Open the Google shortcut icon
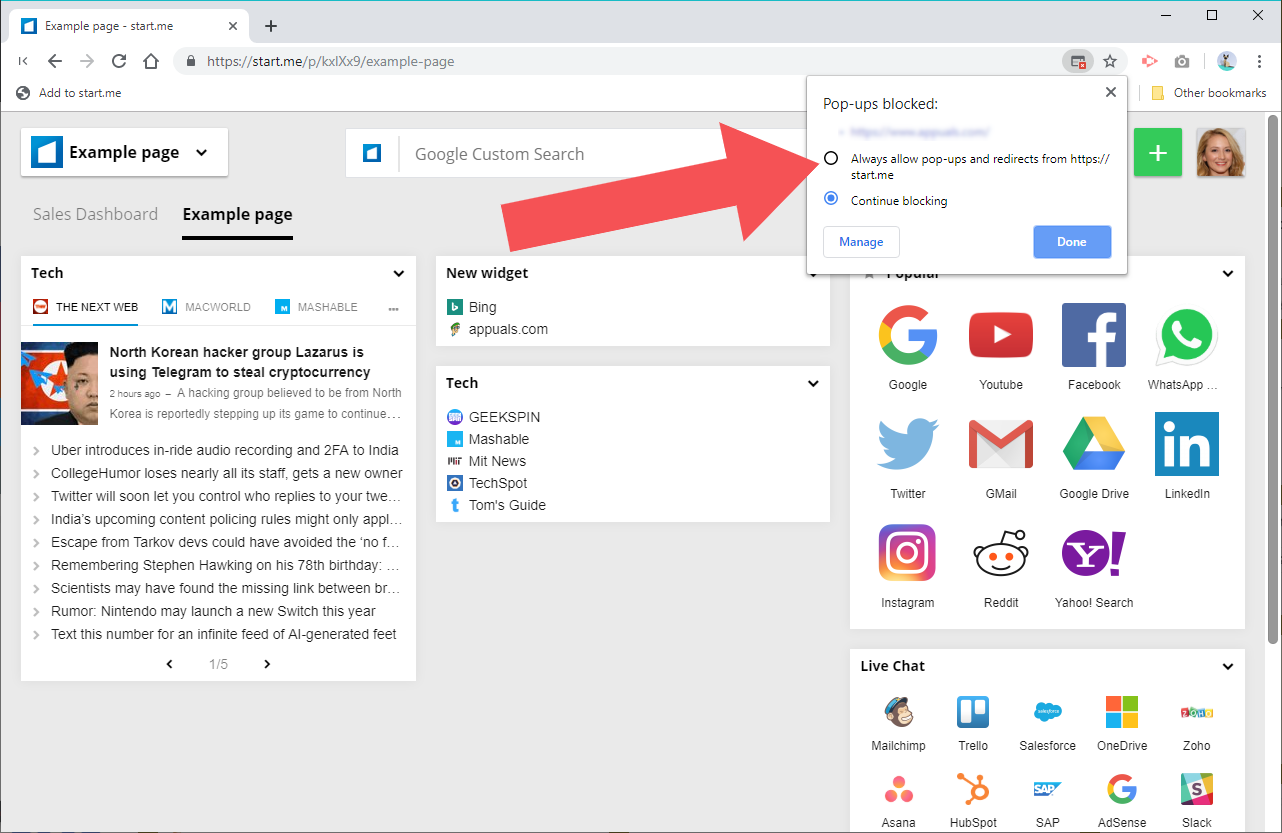The height and width of the screenshot is (833, 1282). [908, 335]
